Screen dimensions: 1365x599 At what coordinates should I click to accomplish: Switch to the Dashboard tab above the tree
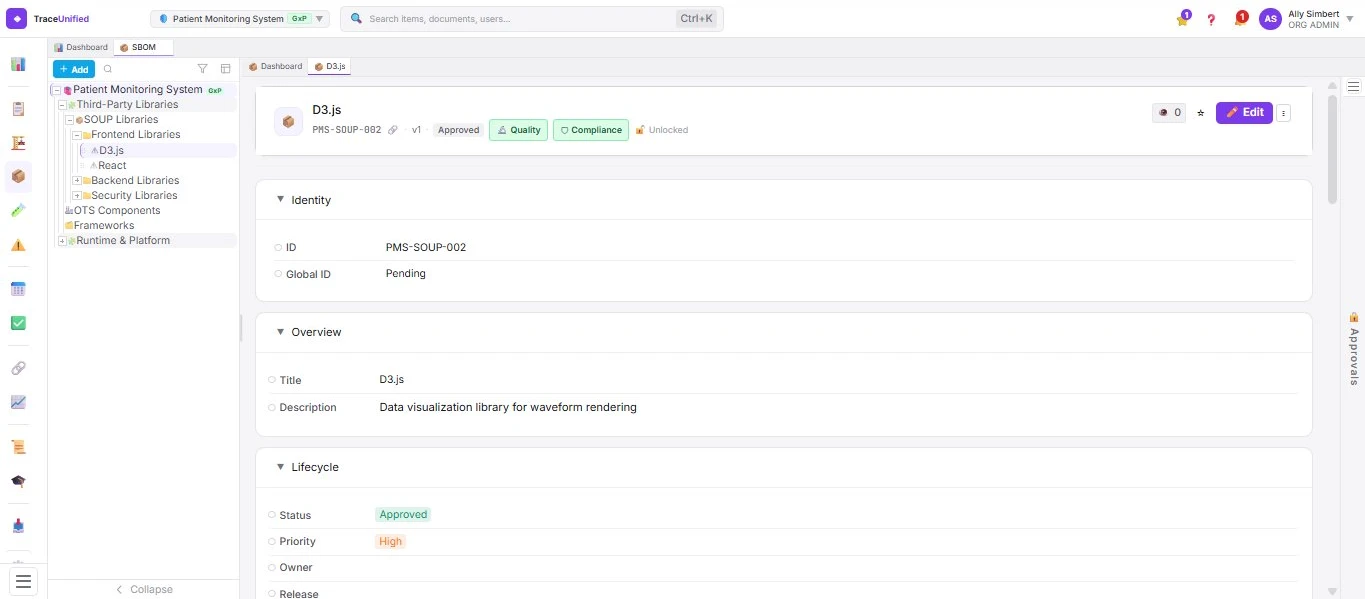82,47
